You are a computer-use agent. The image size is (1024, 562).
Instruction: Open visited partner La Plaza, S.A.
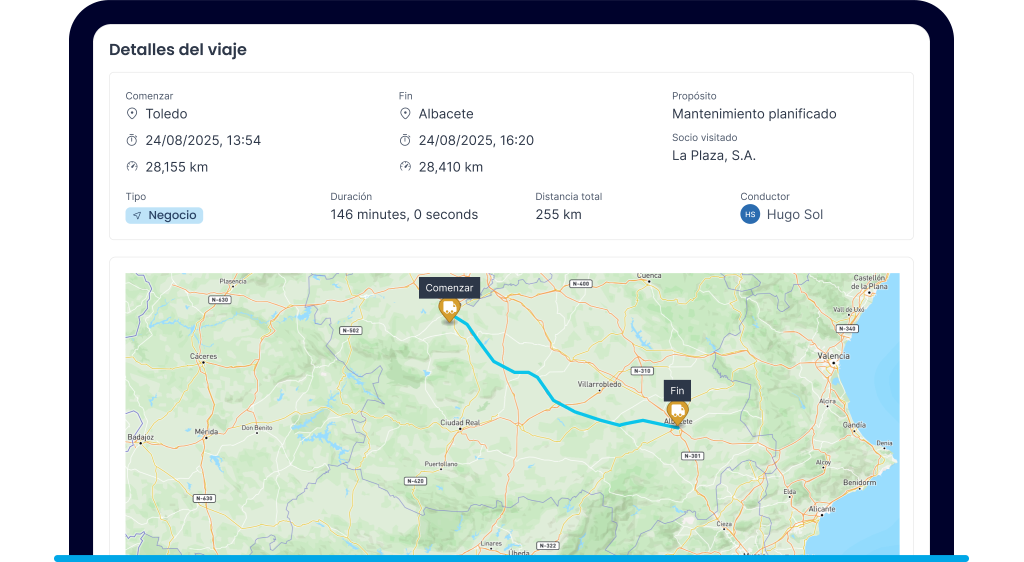[713, 155]
